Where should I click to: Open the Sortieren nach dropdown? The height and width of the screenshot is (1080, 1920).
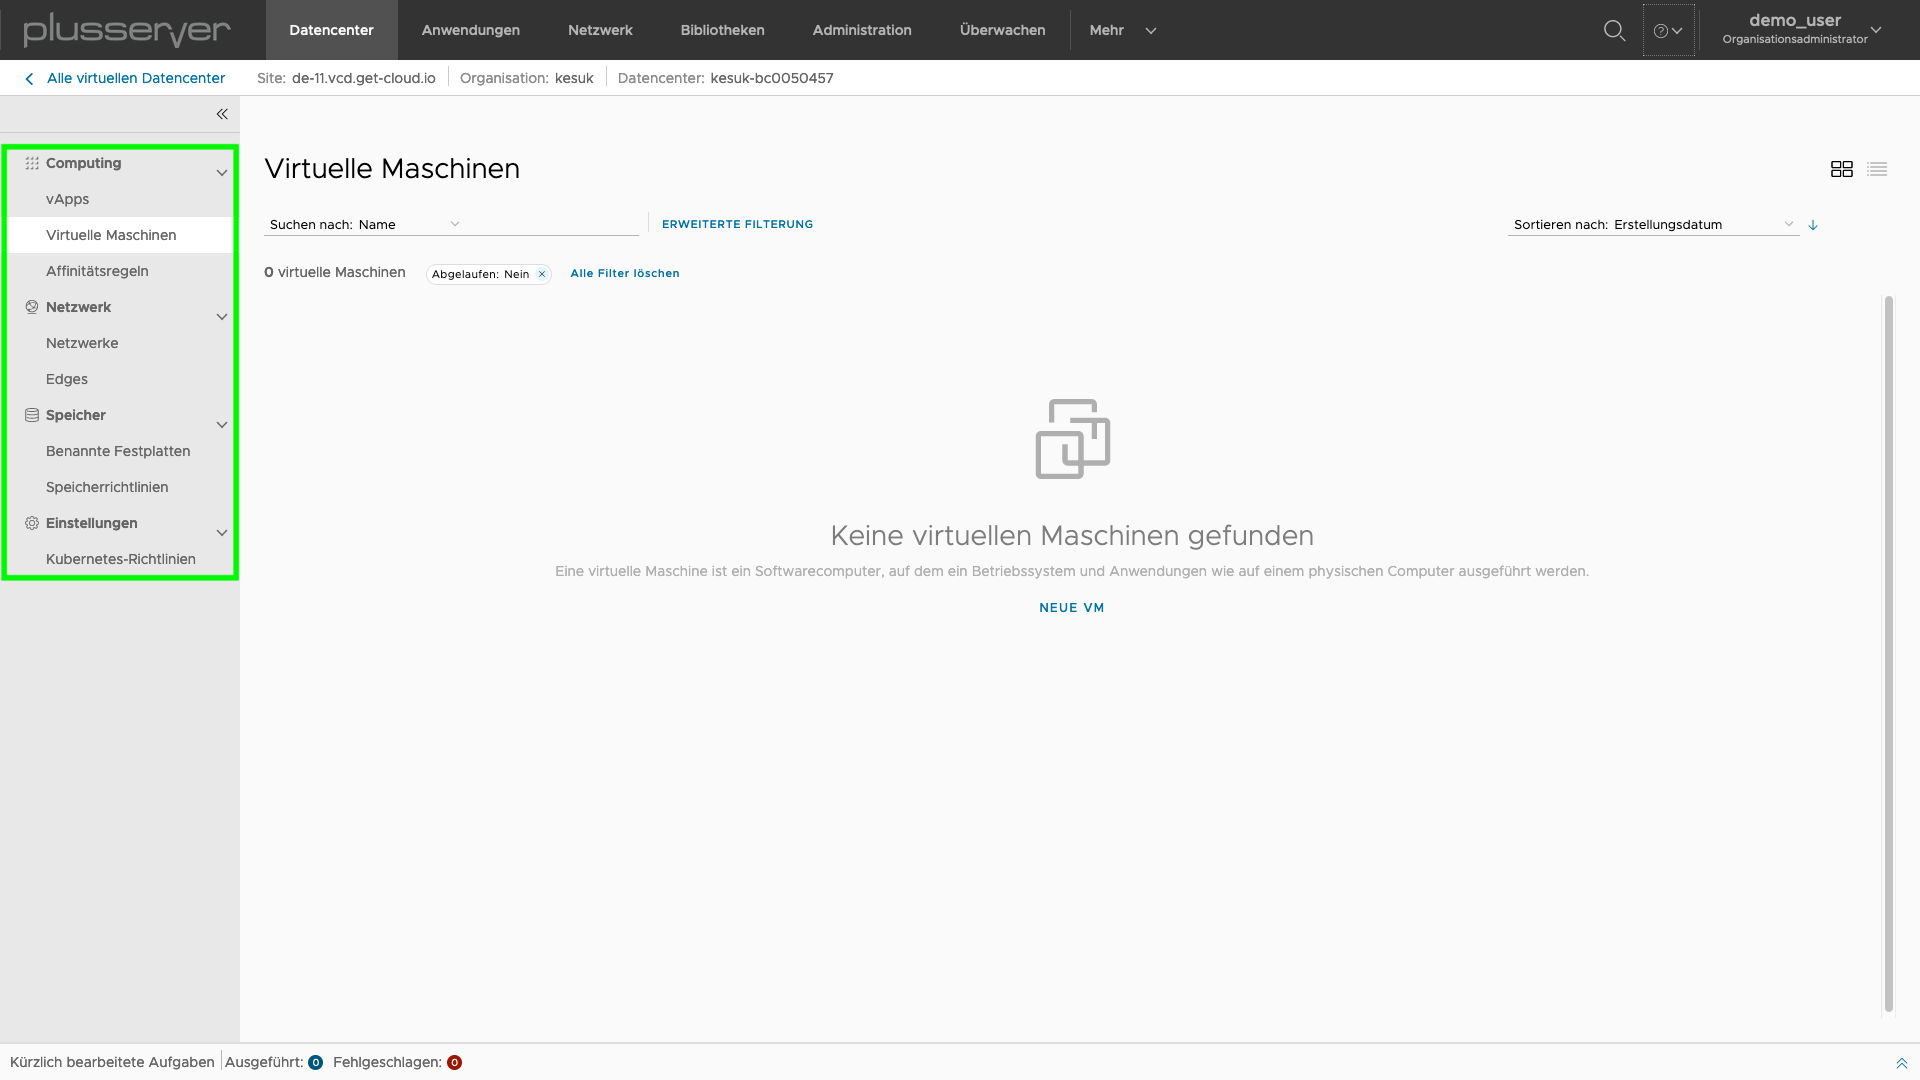(x=1653, y=224)
